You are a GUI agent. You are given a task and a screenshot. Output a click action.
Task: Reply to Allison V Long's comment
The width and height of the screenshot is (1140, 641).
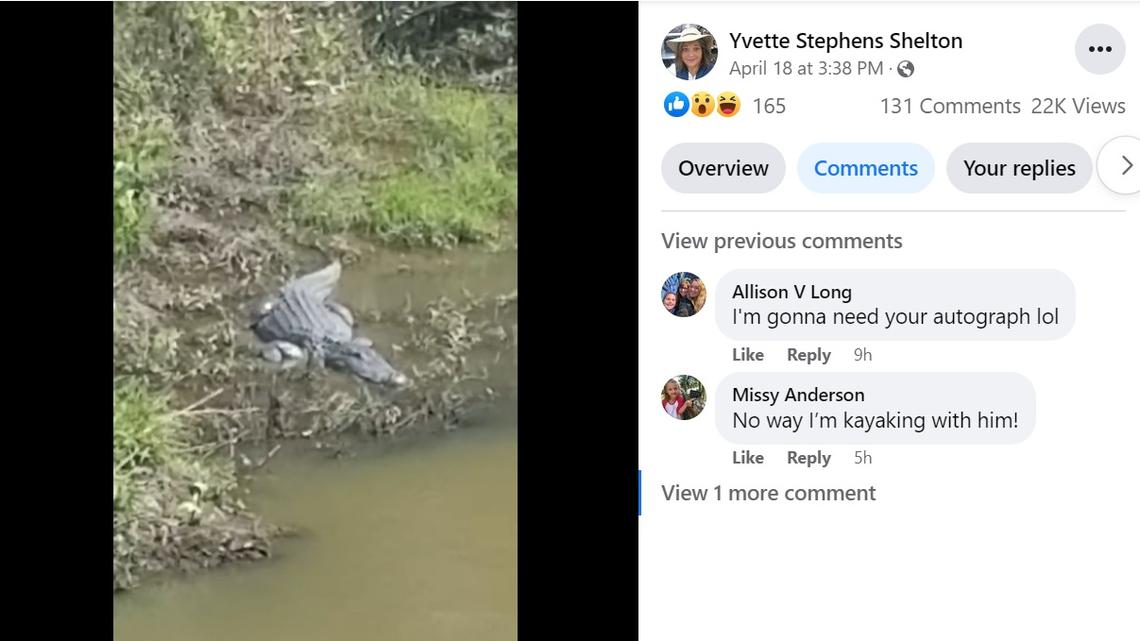[x=808, y=354]
